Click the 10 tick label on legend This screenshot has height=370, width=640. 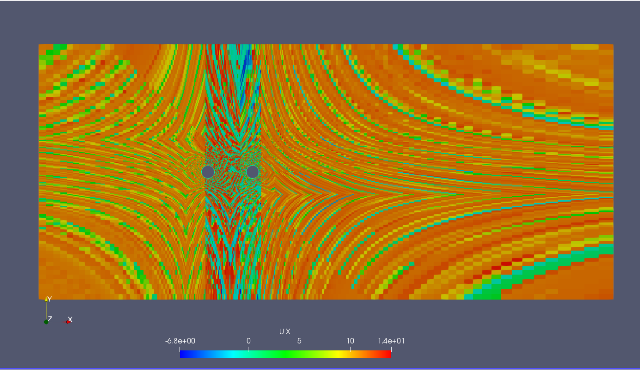(350, 341)
